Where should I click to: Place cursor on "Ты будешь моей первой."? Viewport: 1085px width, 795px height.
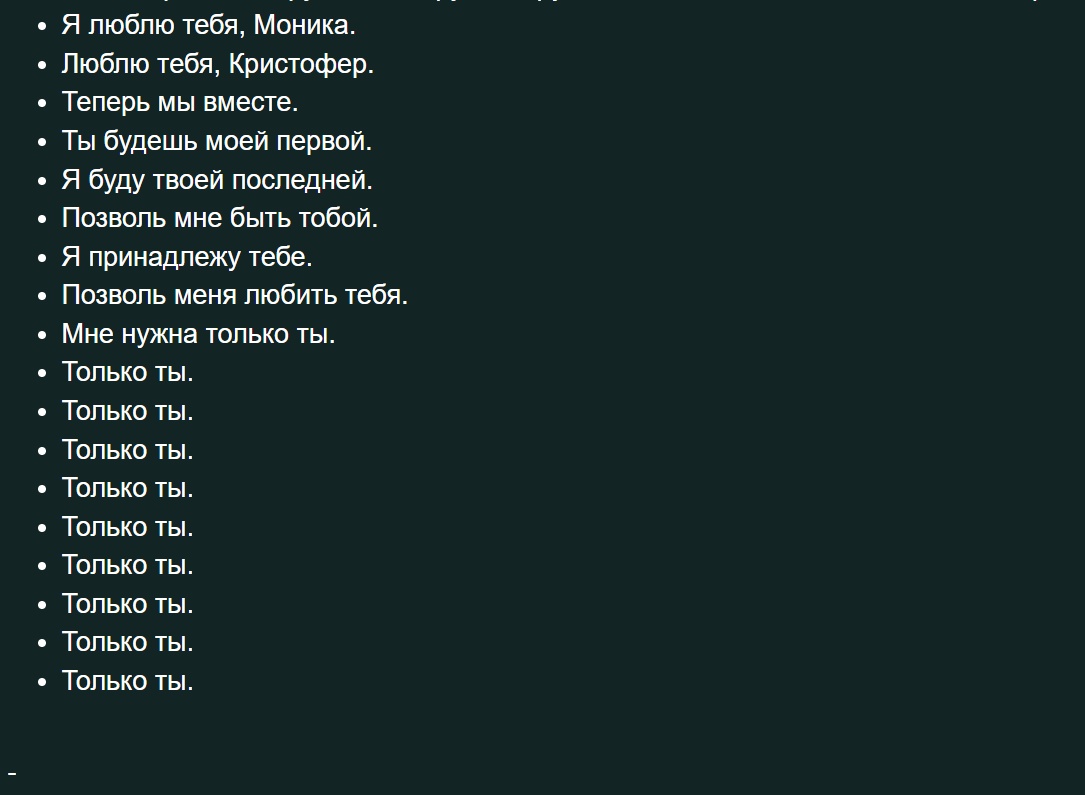[x=217, y=141]
